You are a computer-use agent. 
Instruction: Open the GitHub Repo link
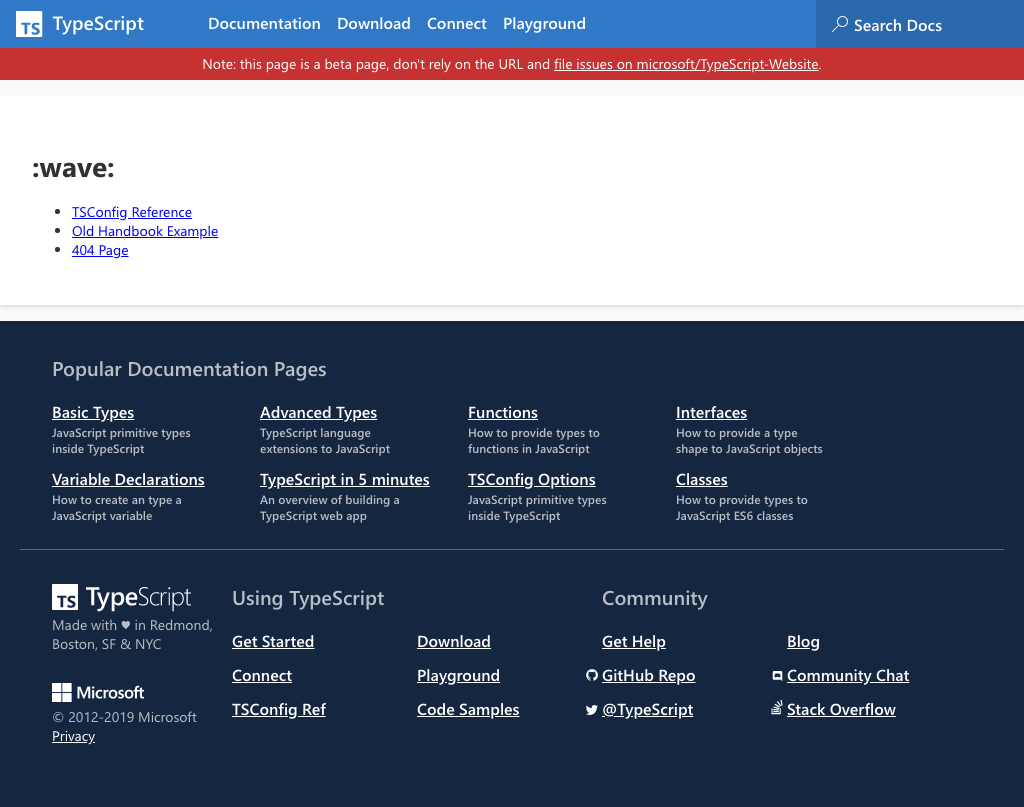point(648,676)
